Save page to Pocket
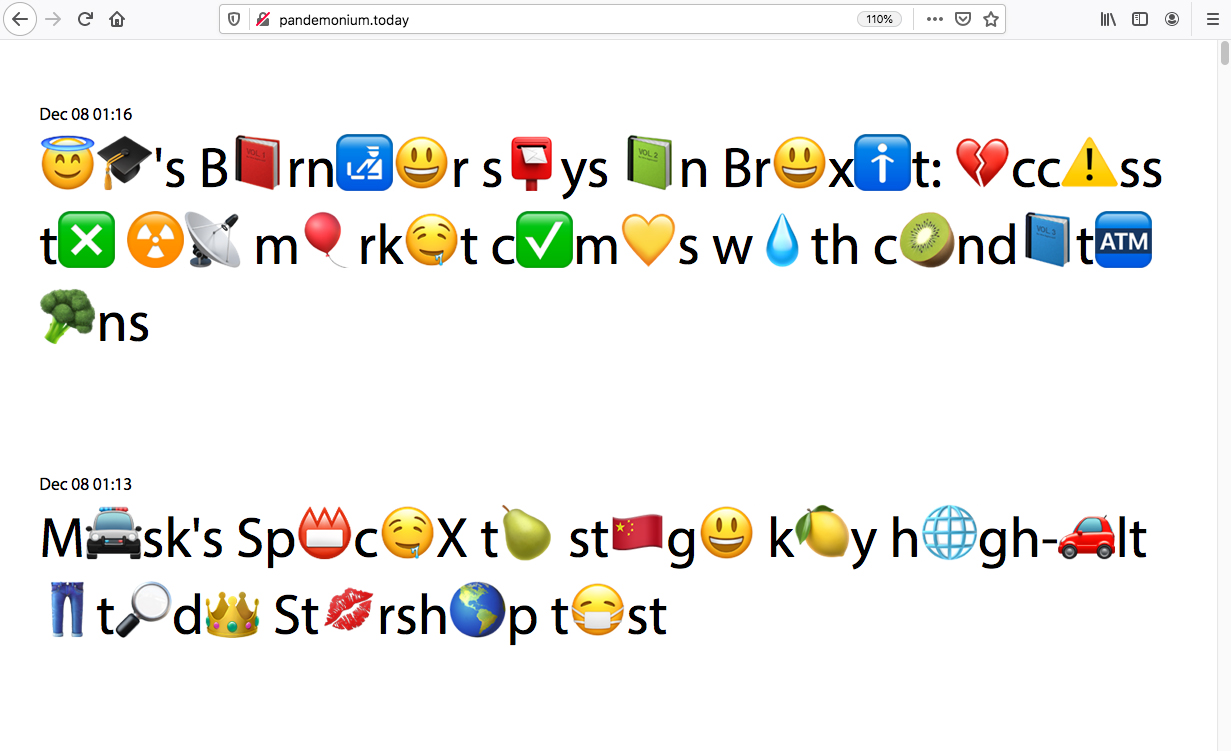The height and width of the screenshot is (751, 1231). (x=963, y=19)
